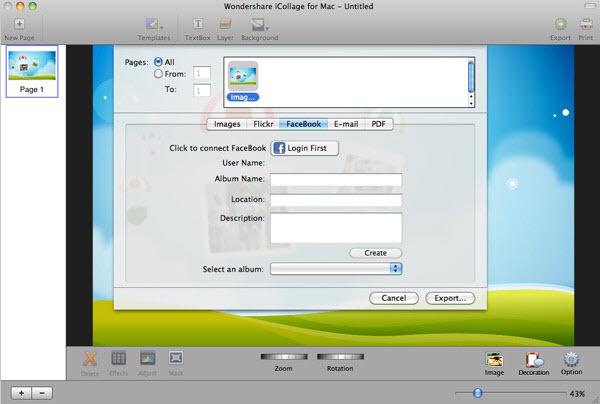Open the Effects icon in bottom bar
This screenshot has width=600, height=404.
[118, 358]
